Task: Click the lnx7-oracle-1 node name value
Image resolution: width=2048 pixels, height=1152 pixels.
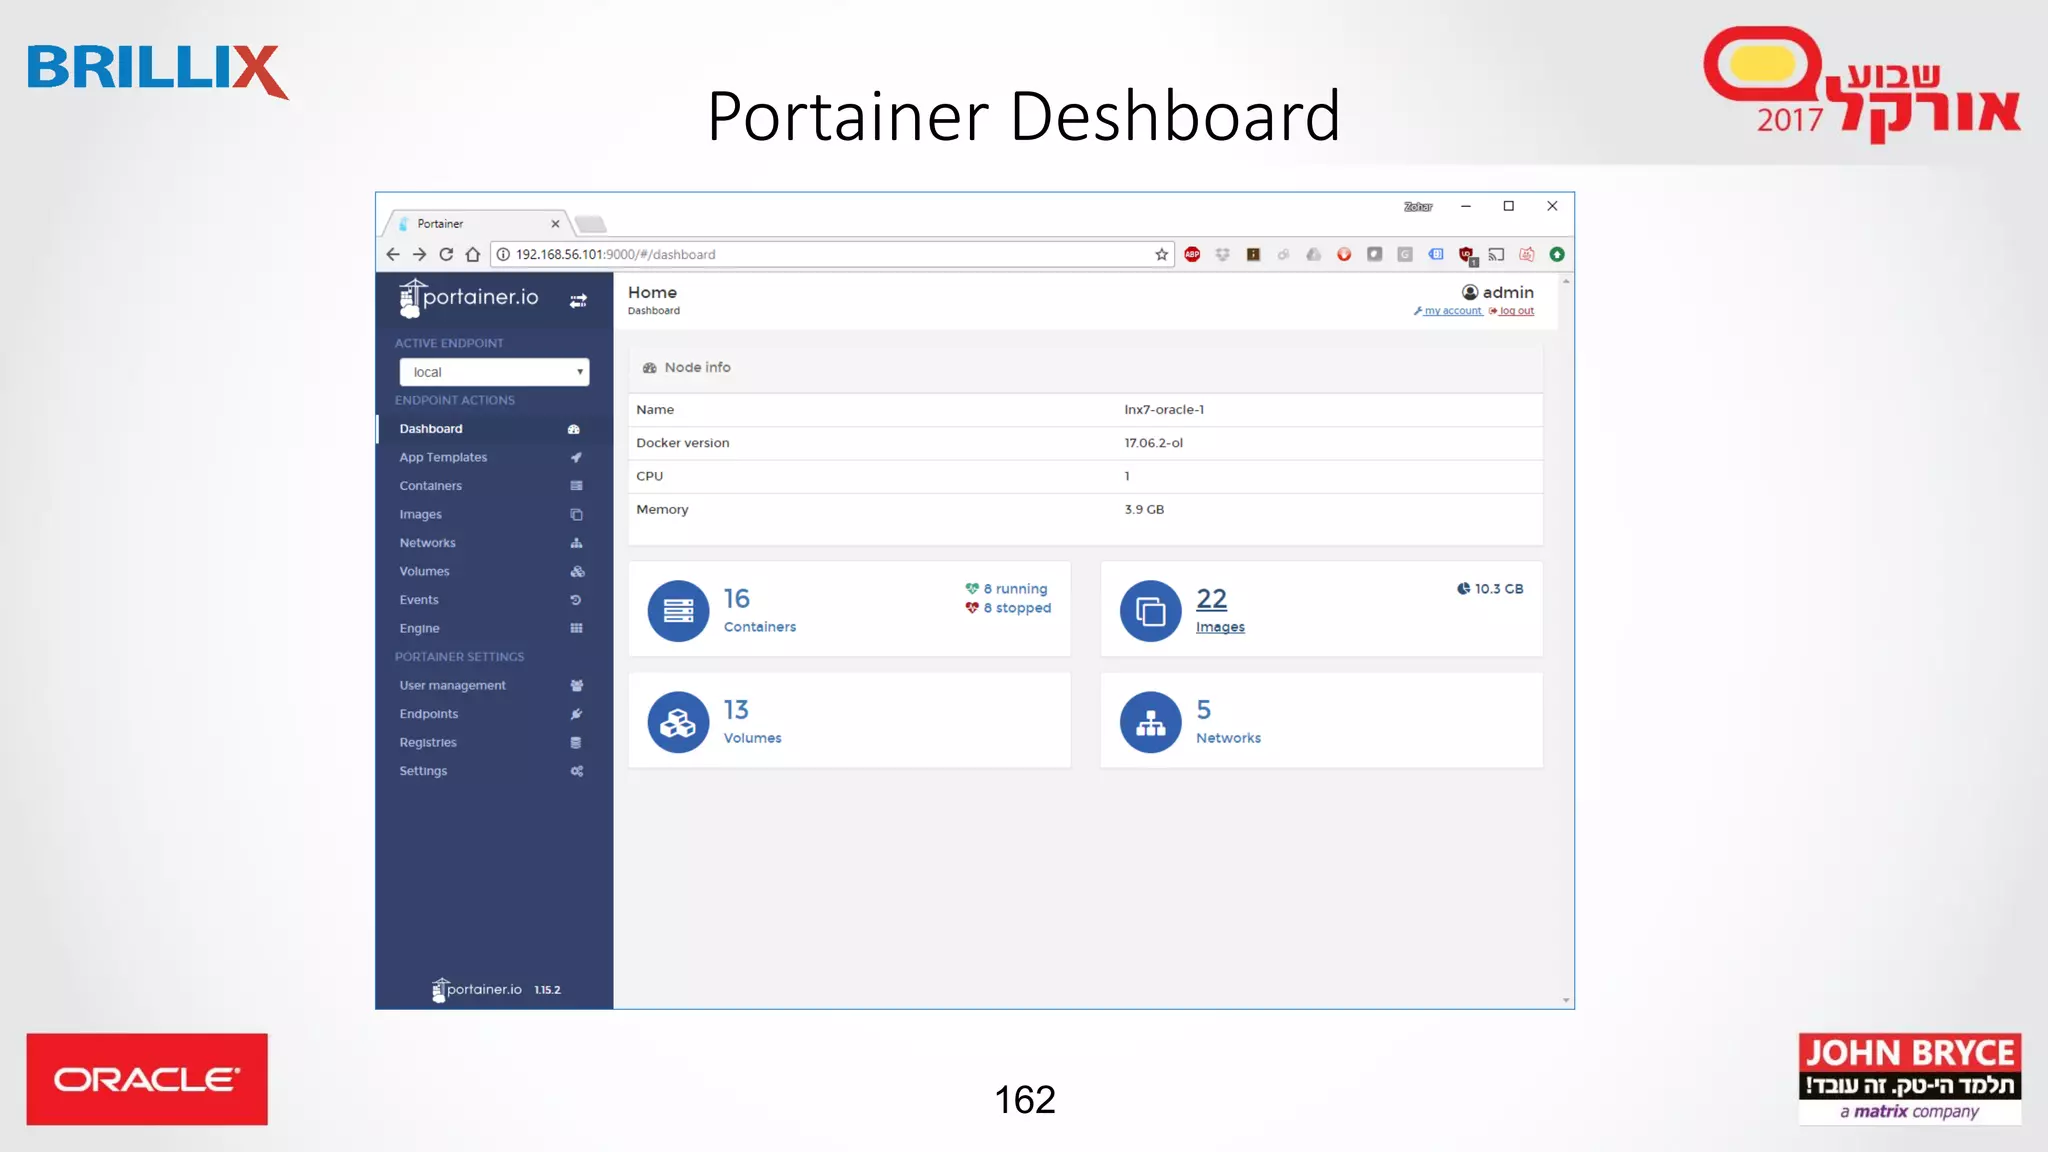Action: (1164, 410)
